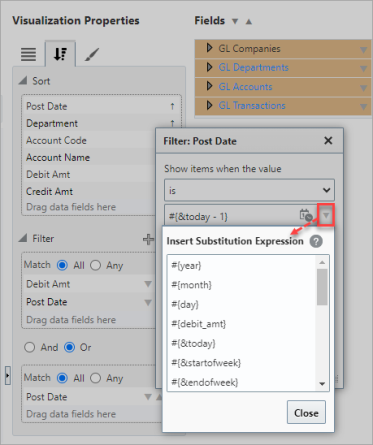Open the list view properties tab icon
This screenshot has height=445, width=373.
[28, 54]
